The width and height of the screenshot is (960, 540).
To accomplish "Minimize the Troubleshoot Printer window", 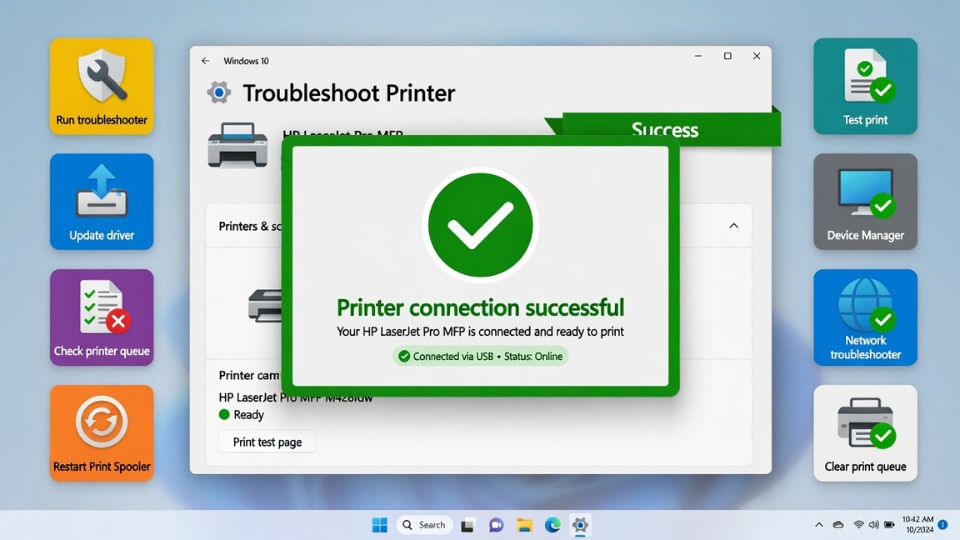I will click(x=698, y=56).
